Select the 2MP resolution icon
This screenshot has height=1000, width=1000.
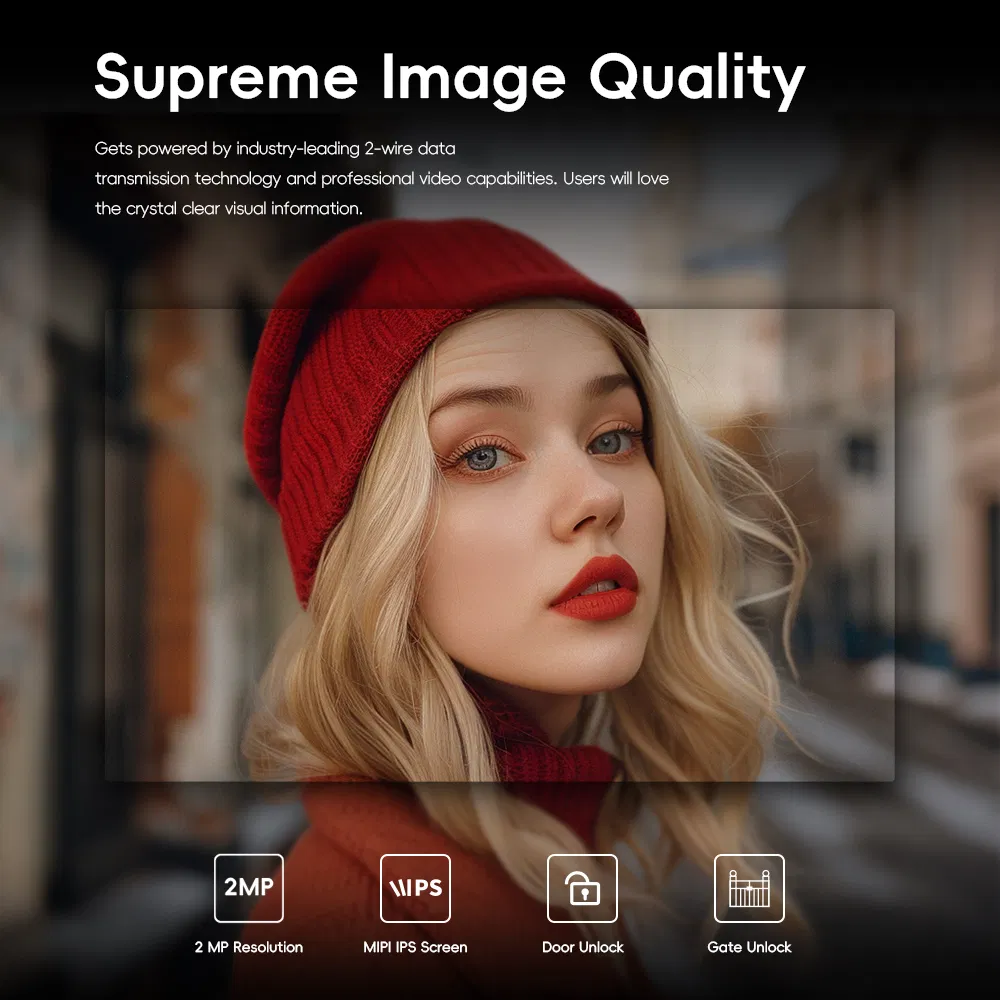(x=250, y=888)
